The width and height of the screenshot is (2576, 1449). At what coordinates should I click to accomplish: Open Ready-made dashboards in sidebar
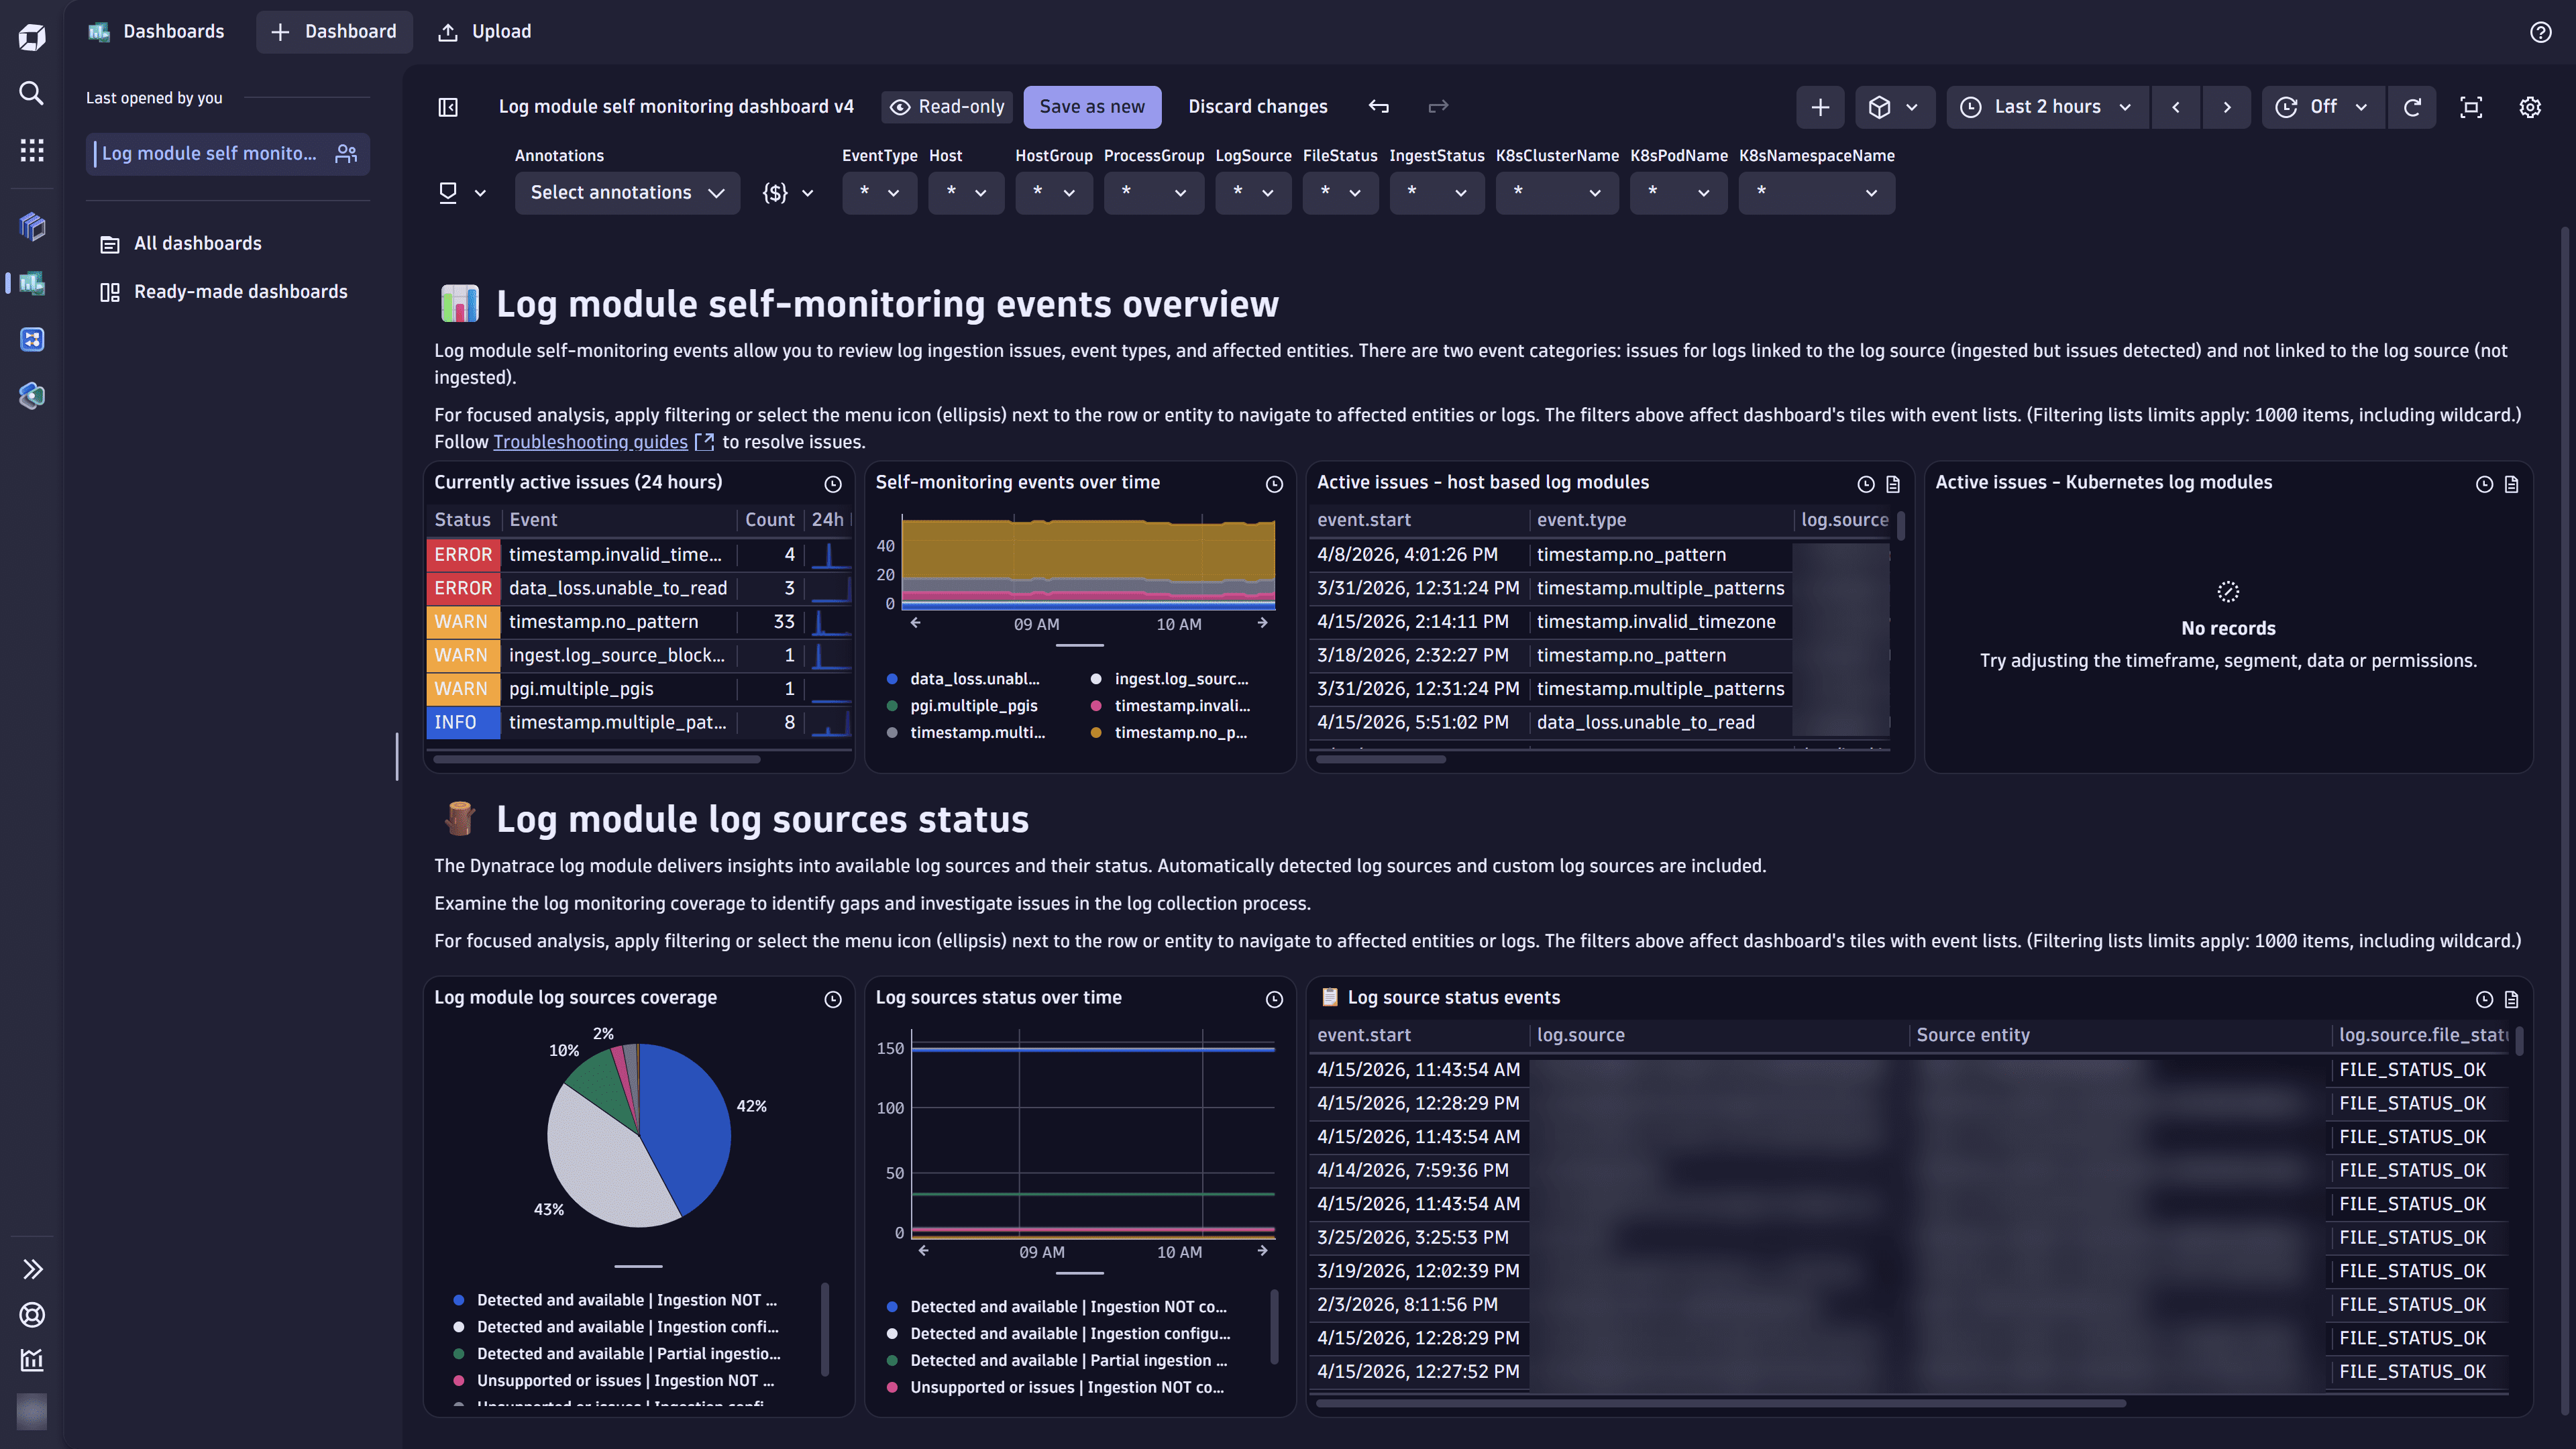point(240,291)
